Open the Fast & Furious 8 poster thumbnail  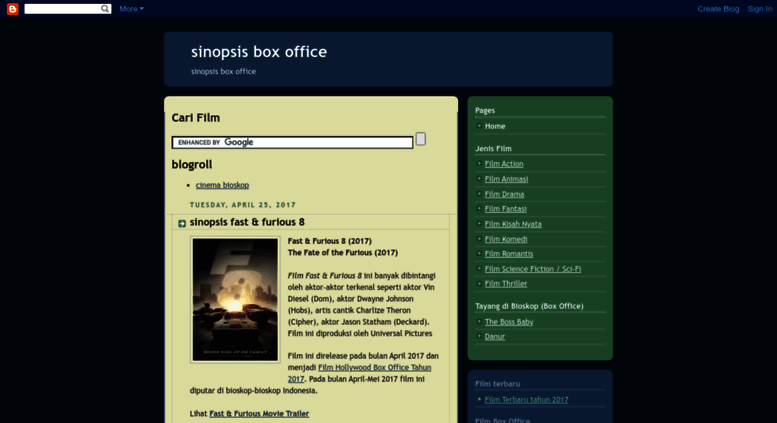click(x=235, y=299)
